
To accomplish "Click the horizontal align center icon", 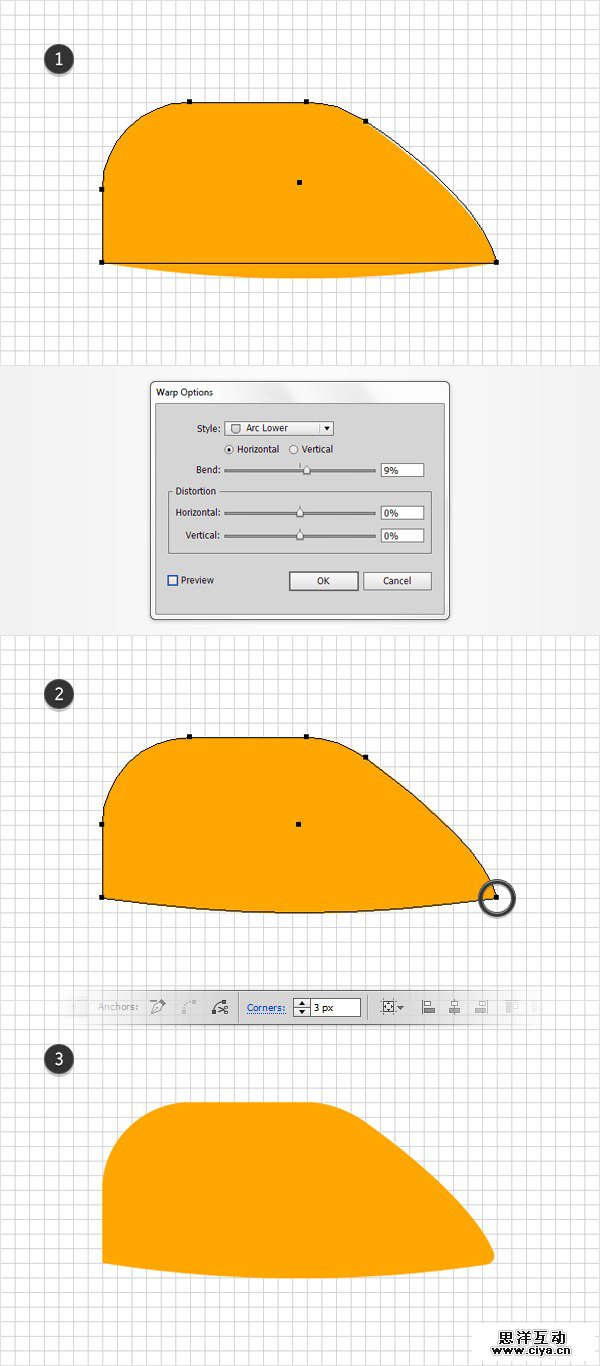I will pyautogui.click(x=455, y=1007).
